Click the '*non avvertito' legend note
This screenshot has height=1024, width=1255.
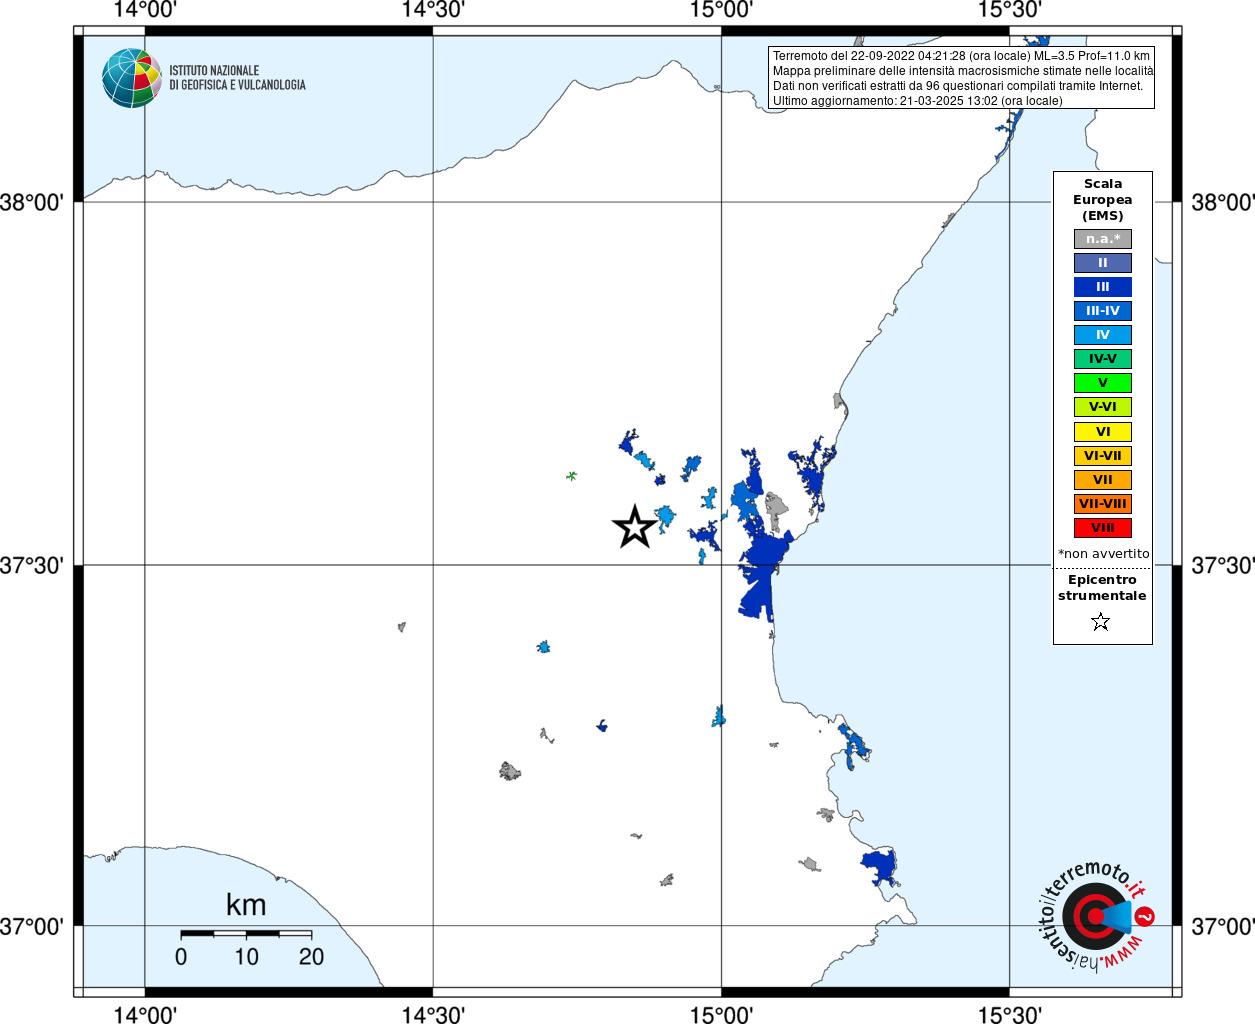[x=1104, y=554]
